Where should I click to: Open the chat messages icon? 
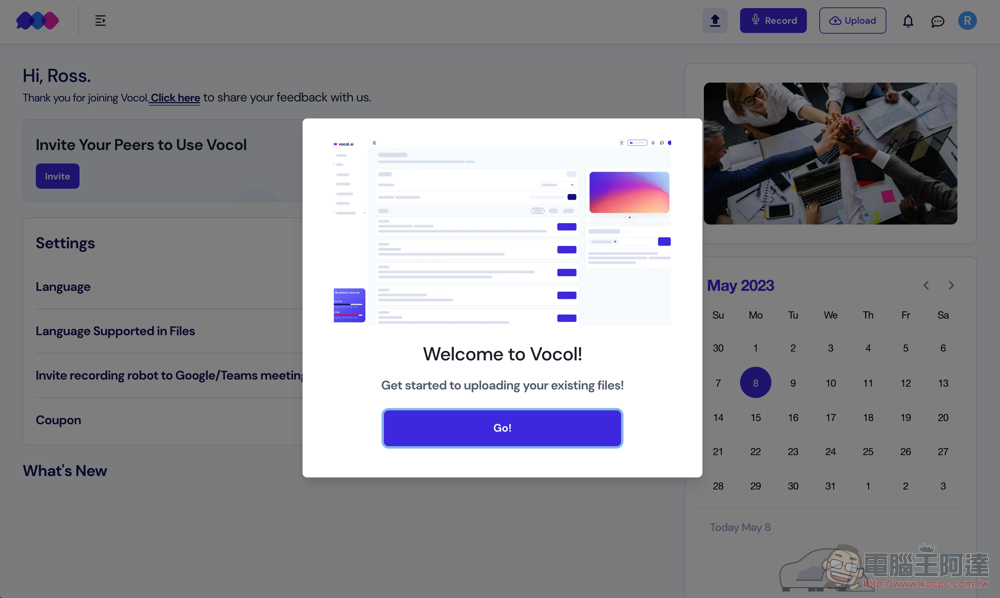937,22
